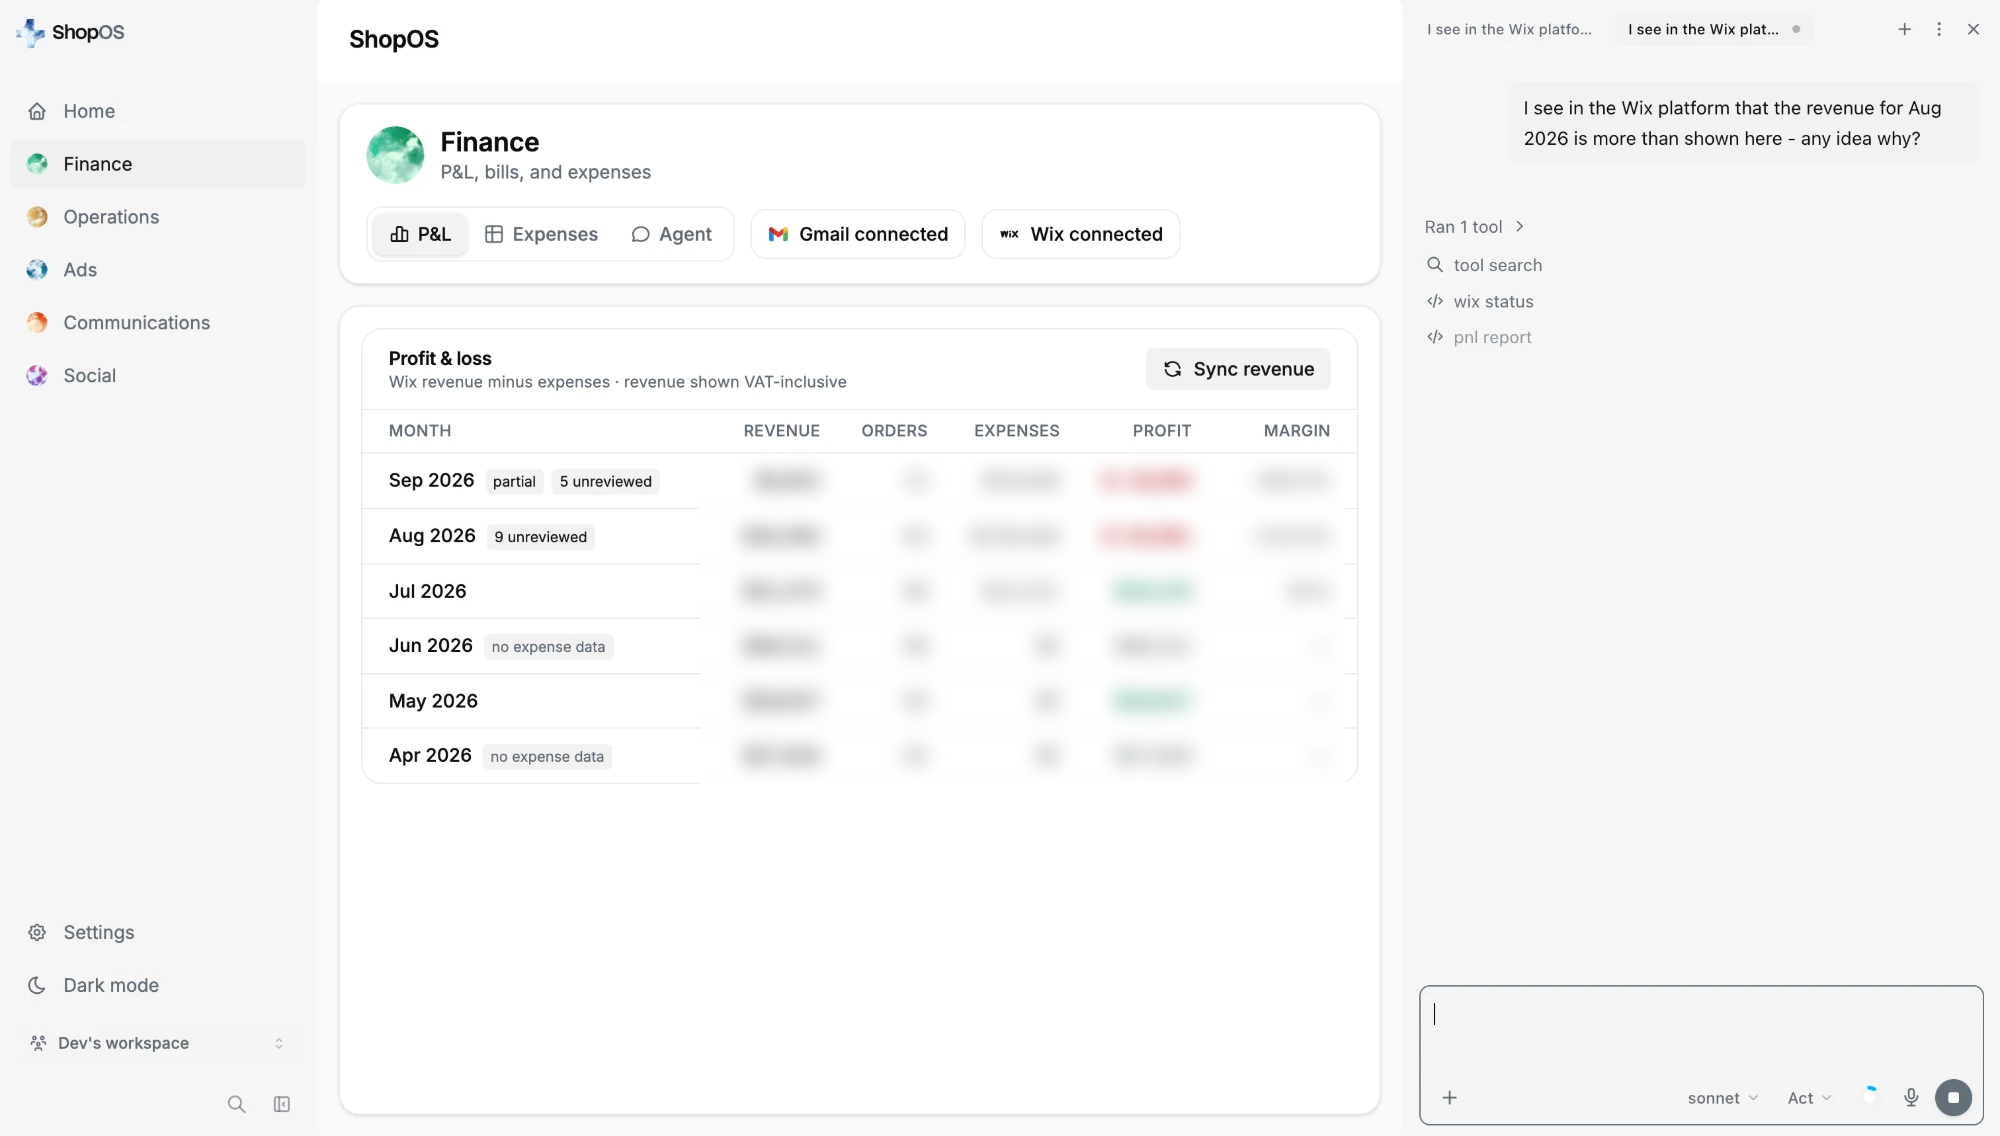Click the REVENUE column header
The width and height of the screenshot is (2000, 1136).
pyautogui.click(x=781, y=431)
